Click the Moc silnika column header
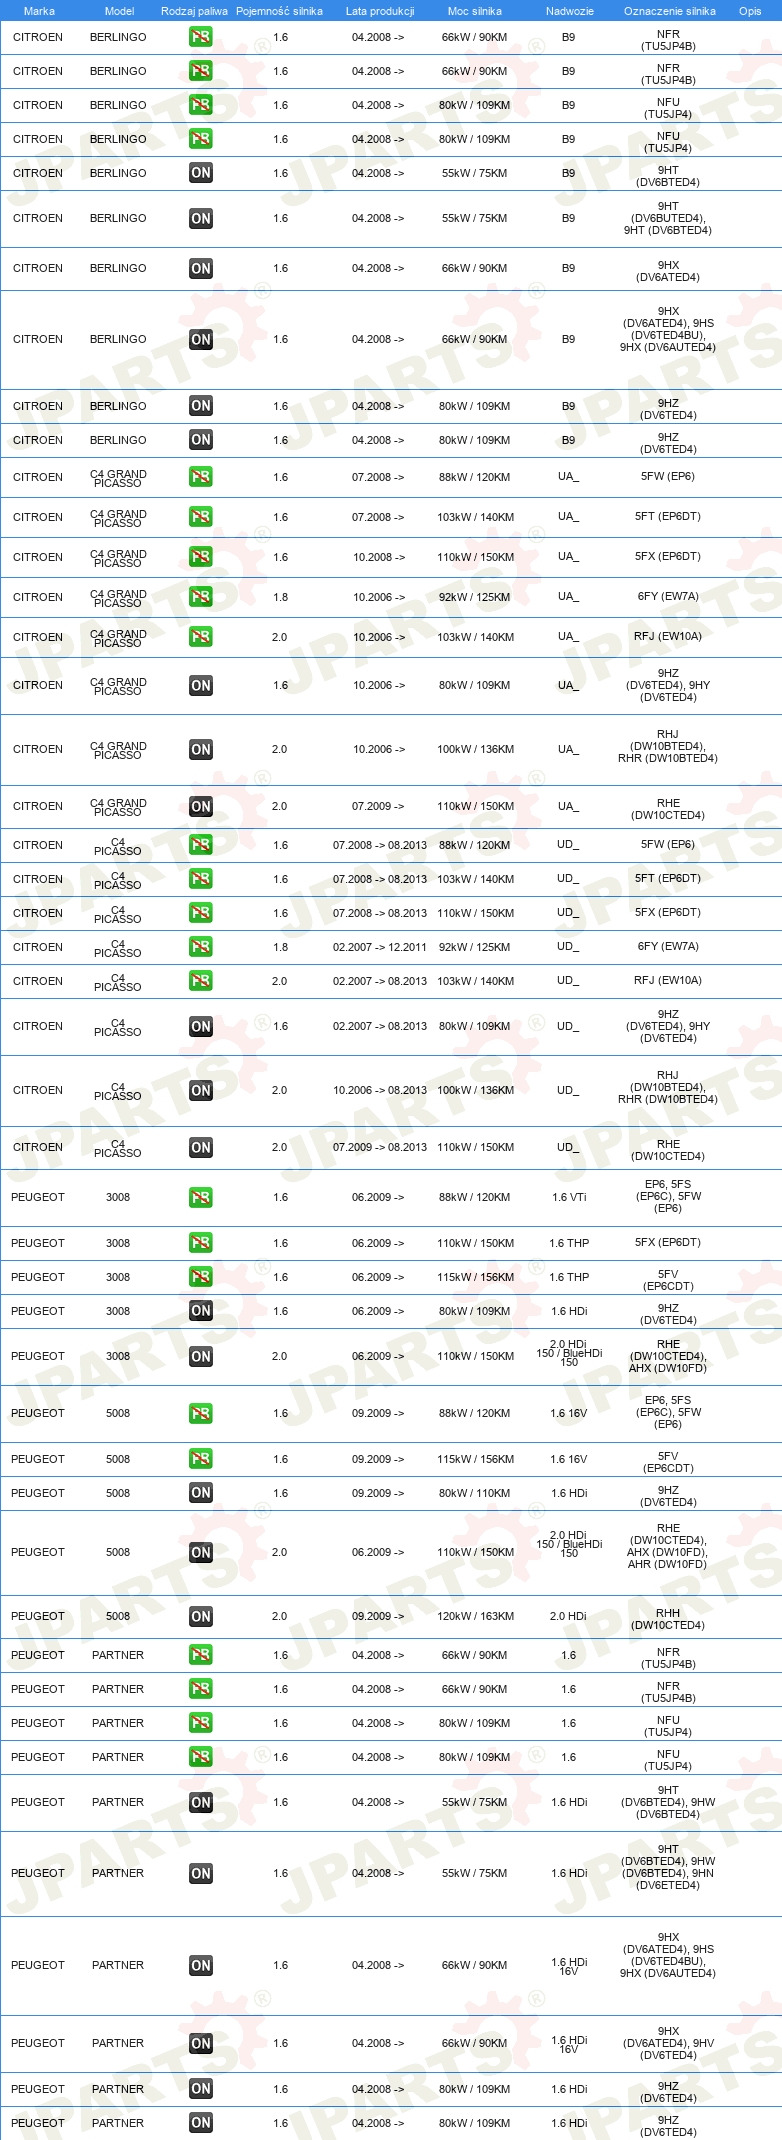This screenshot has width=782, height=2140. tap(475, 11)
